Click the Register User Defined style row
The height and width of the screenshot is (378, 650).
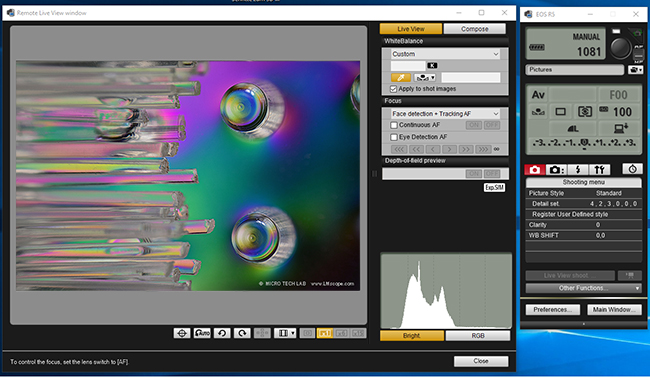[584, 214]
